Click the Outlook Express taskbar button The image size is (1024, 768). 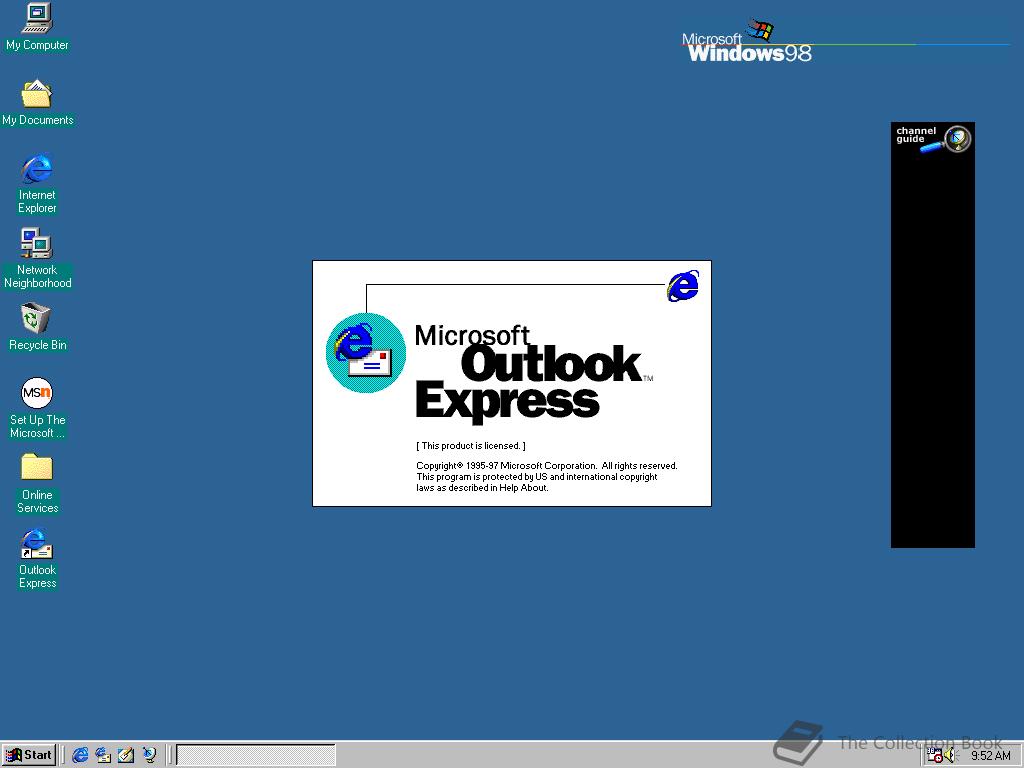pyautogui.click(x=256, y=755)
